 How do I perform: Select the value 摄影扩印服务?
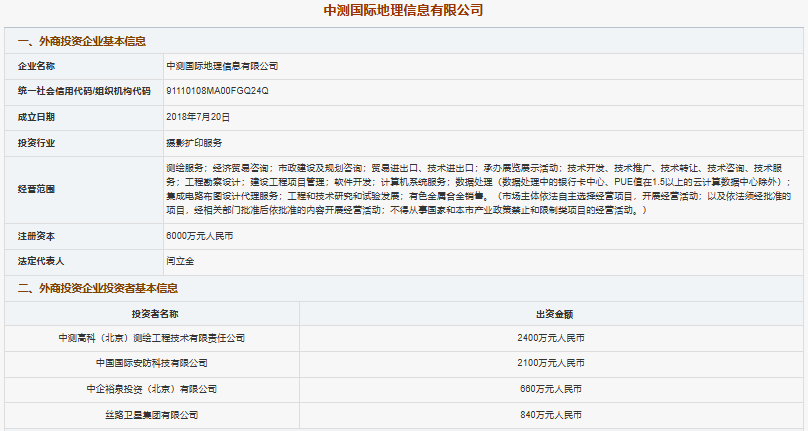194,143
